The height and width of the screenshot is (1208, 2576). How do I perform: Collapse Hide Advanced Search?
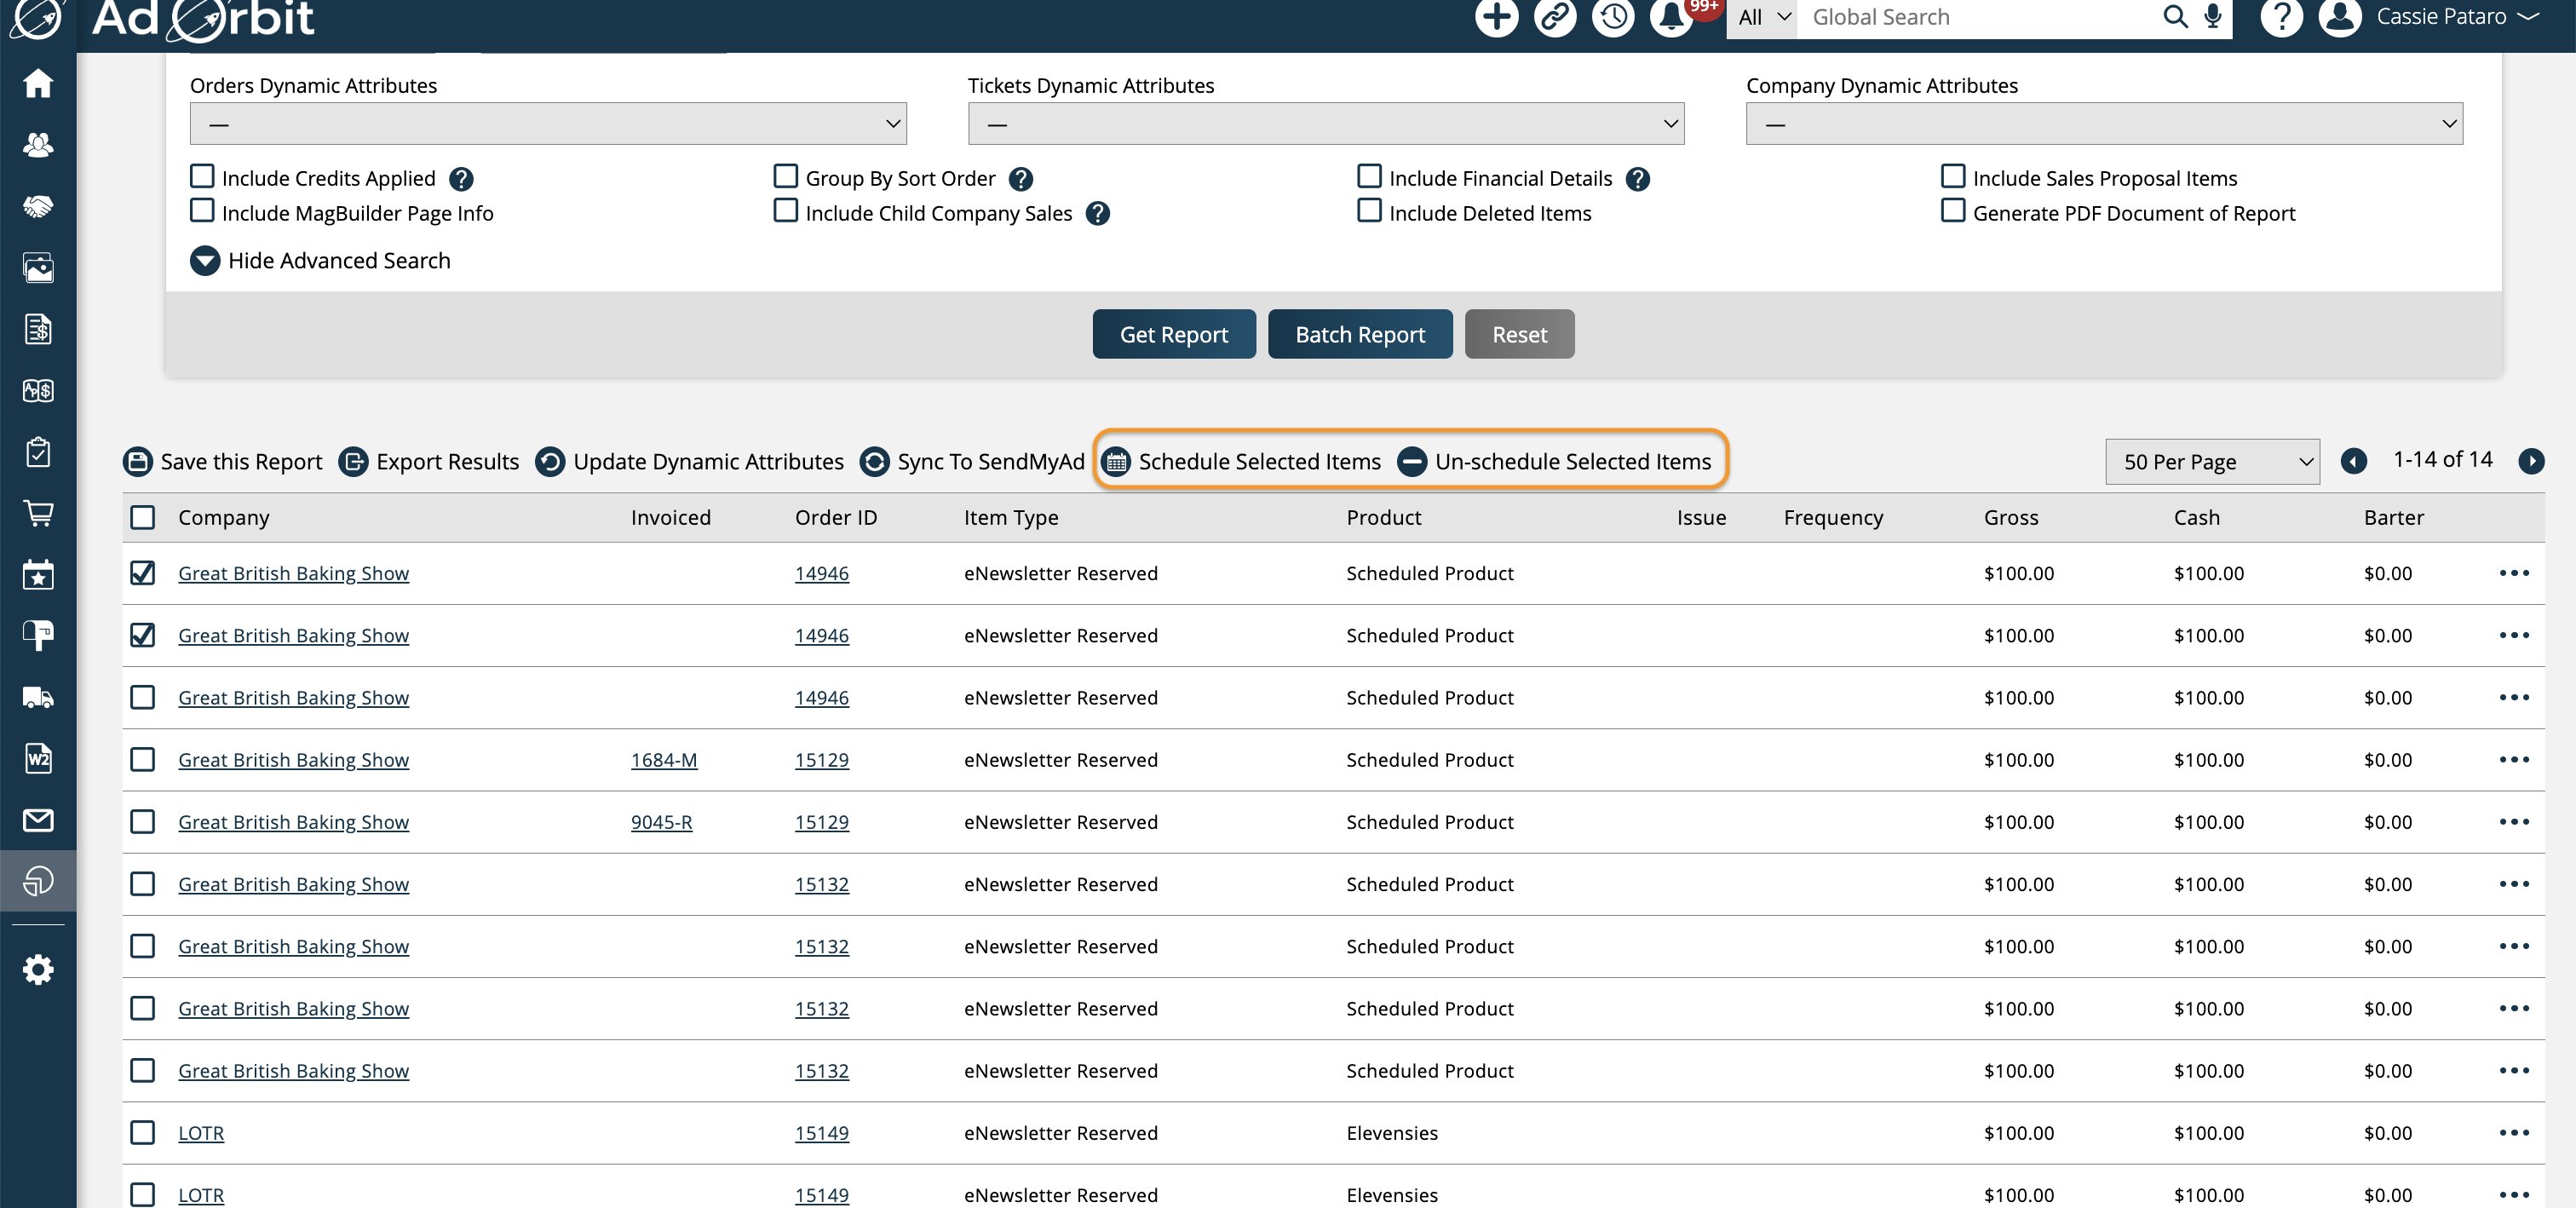pyautogui.click(x=320, y=261)
